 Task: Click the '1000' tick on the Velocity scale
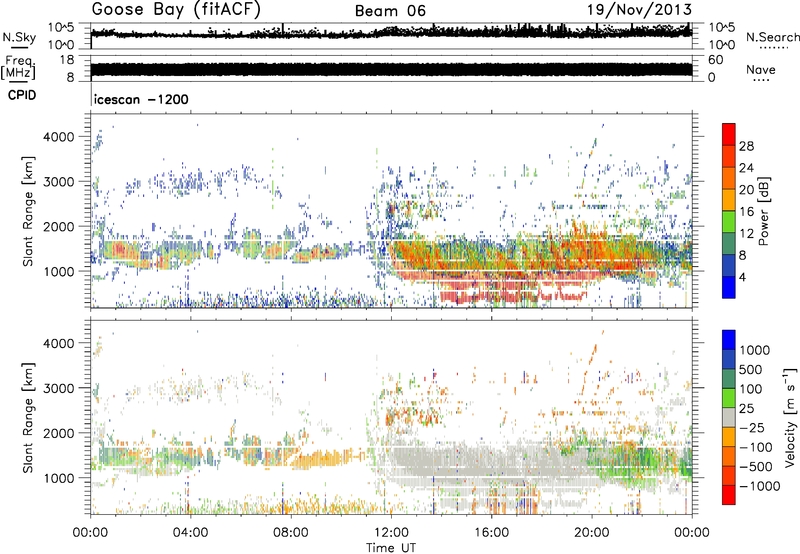tap(755, 350)
